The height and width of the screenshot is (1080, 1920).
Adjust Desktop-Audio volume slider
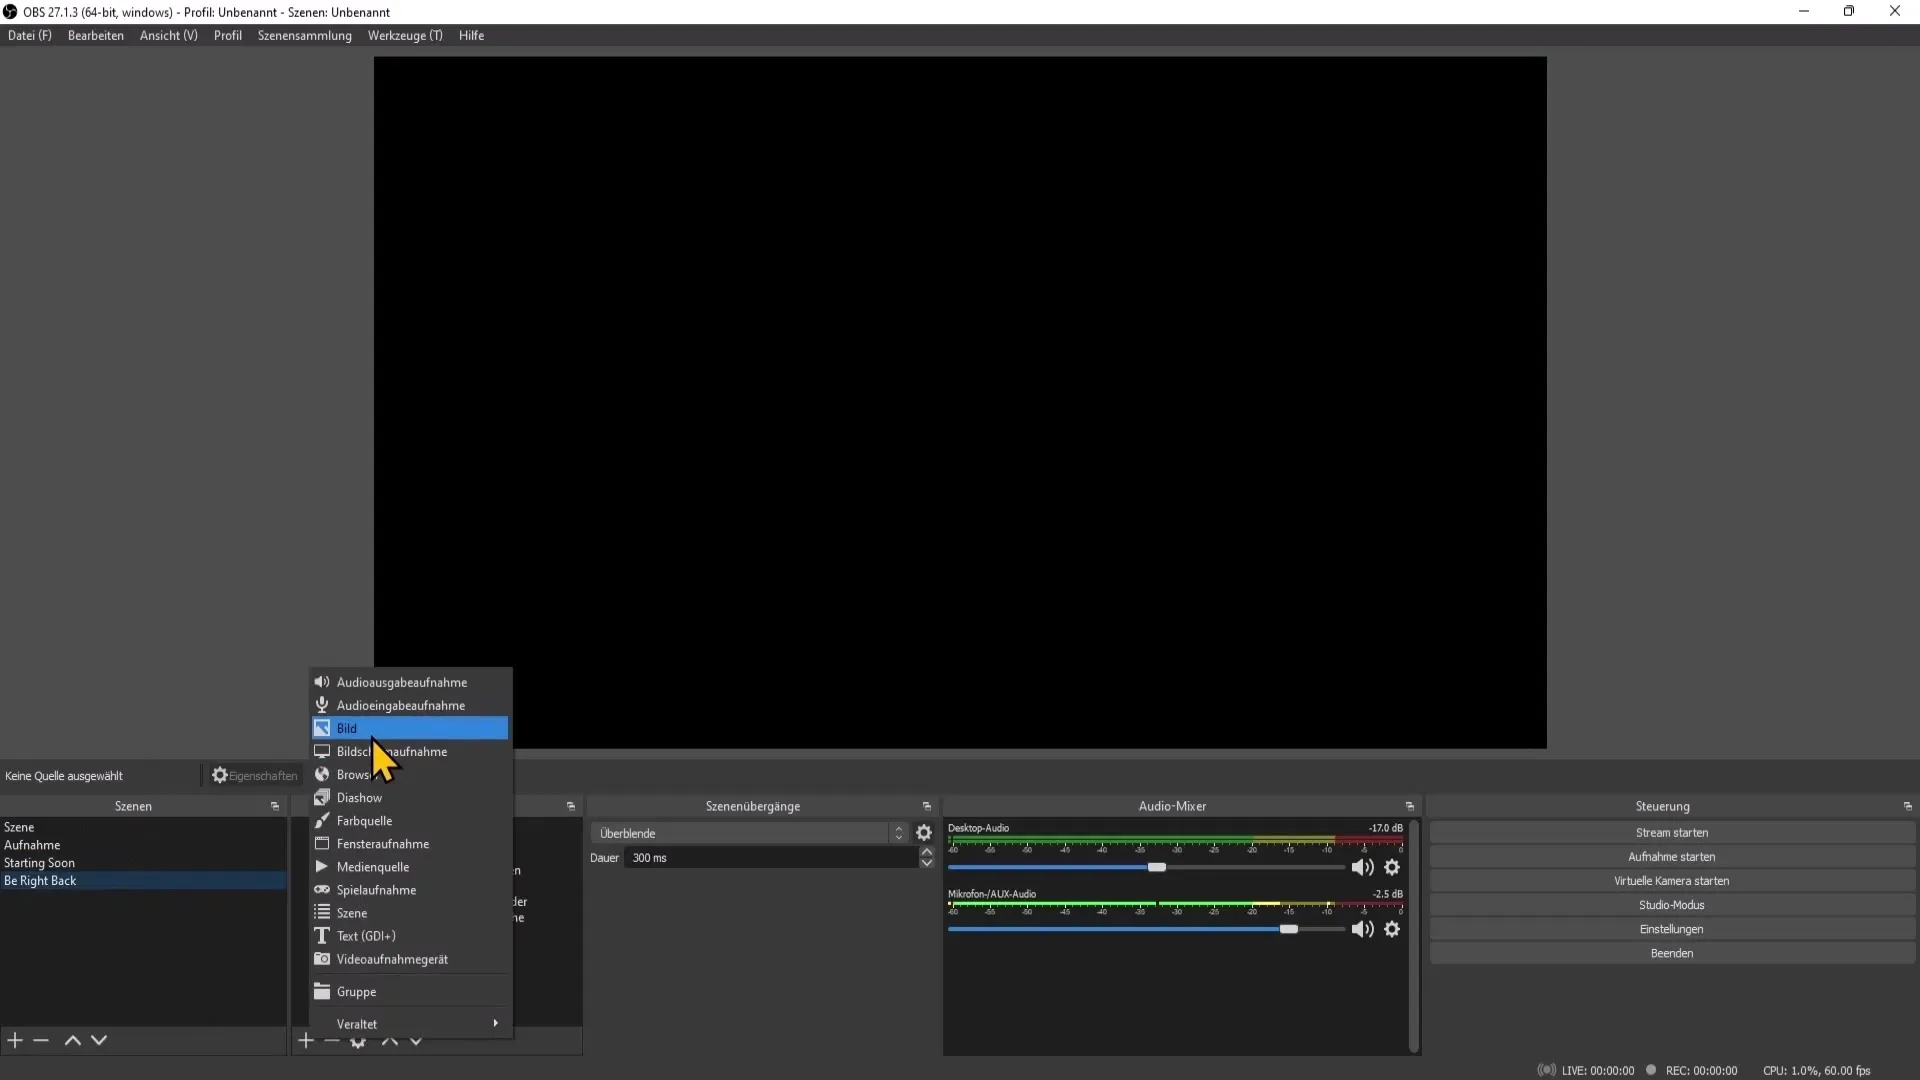1157,867
